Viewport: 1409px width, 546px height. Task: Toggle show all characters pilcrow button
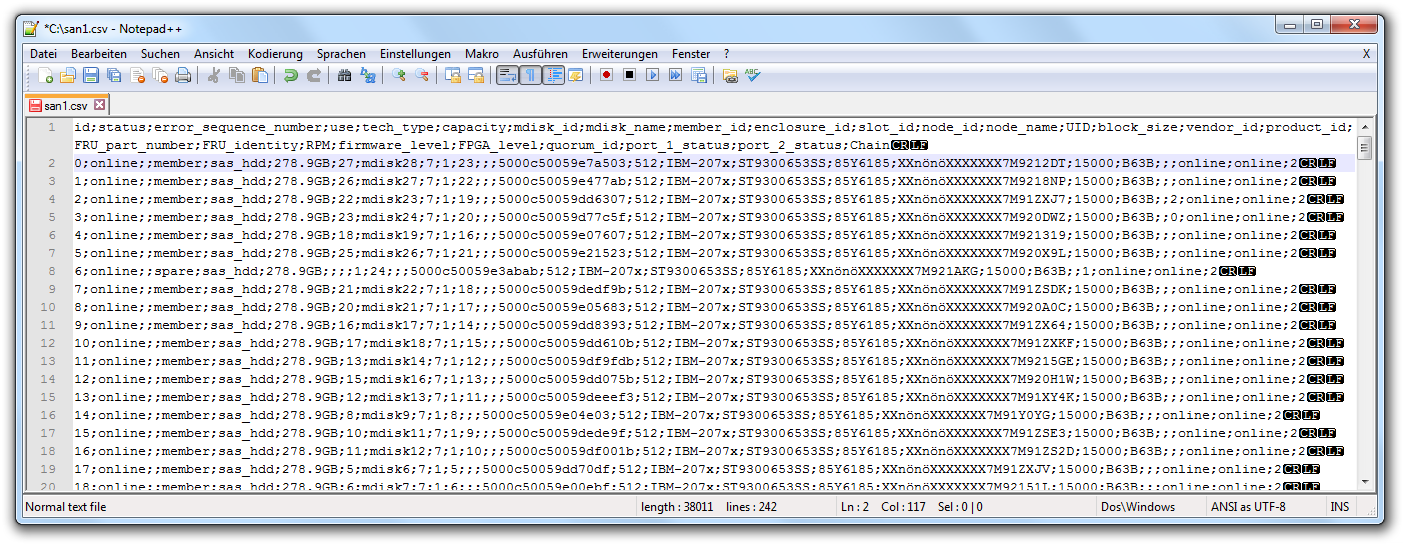[x=530, y=75]
